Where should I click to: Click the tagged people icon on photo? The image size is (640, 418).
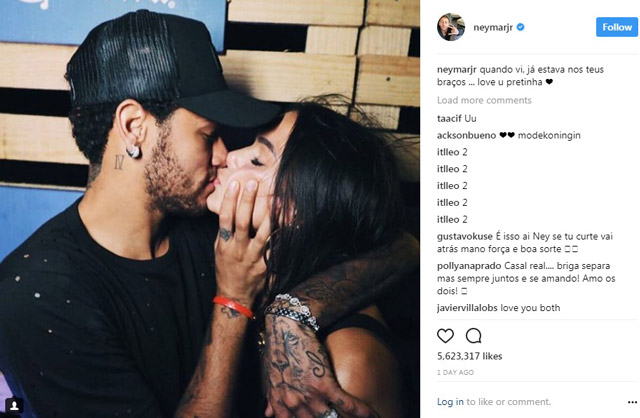pyautogui.click(x=14, y=405)
